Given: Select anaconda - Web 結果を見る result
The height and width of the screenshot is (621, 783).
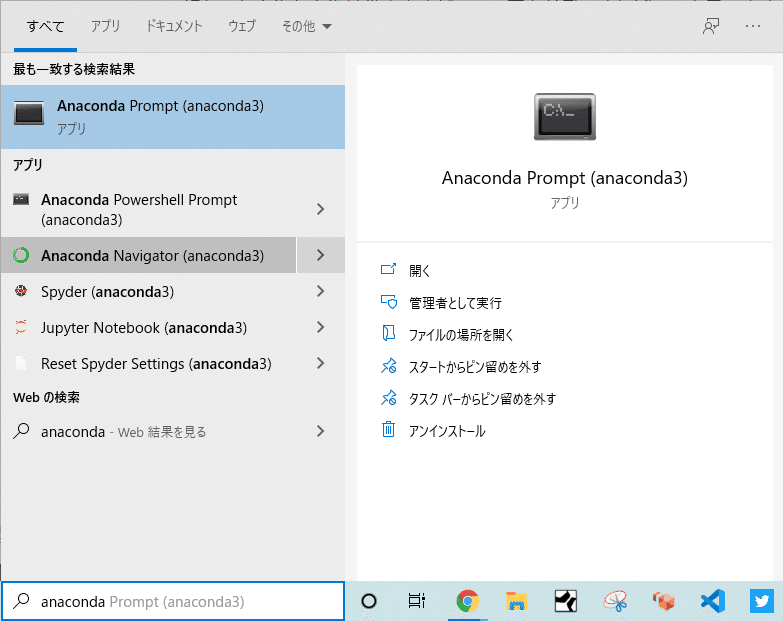Looking at the screenshot, I should pyautogui.click(x=149, y=431).
